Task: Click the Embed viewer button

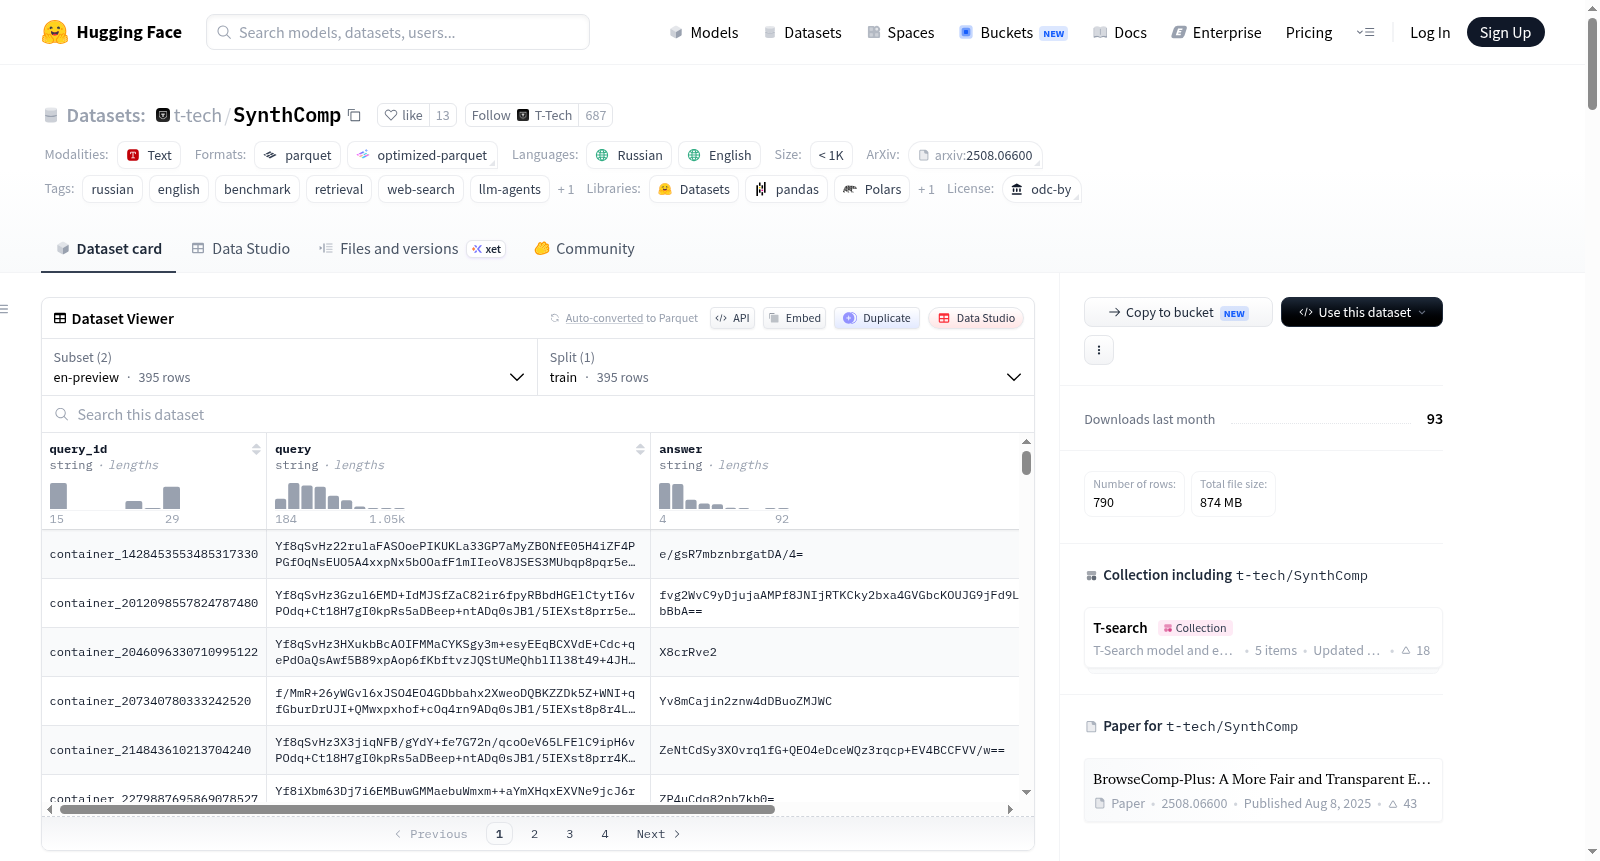Action: (795, 318)
